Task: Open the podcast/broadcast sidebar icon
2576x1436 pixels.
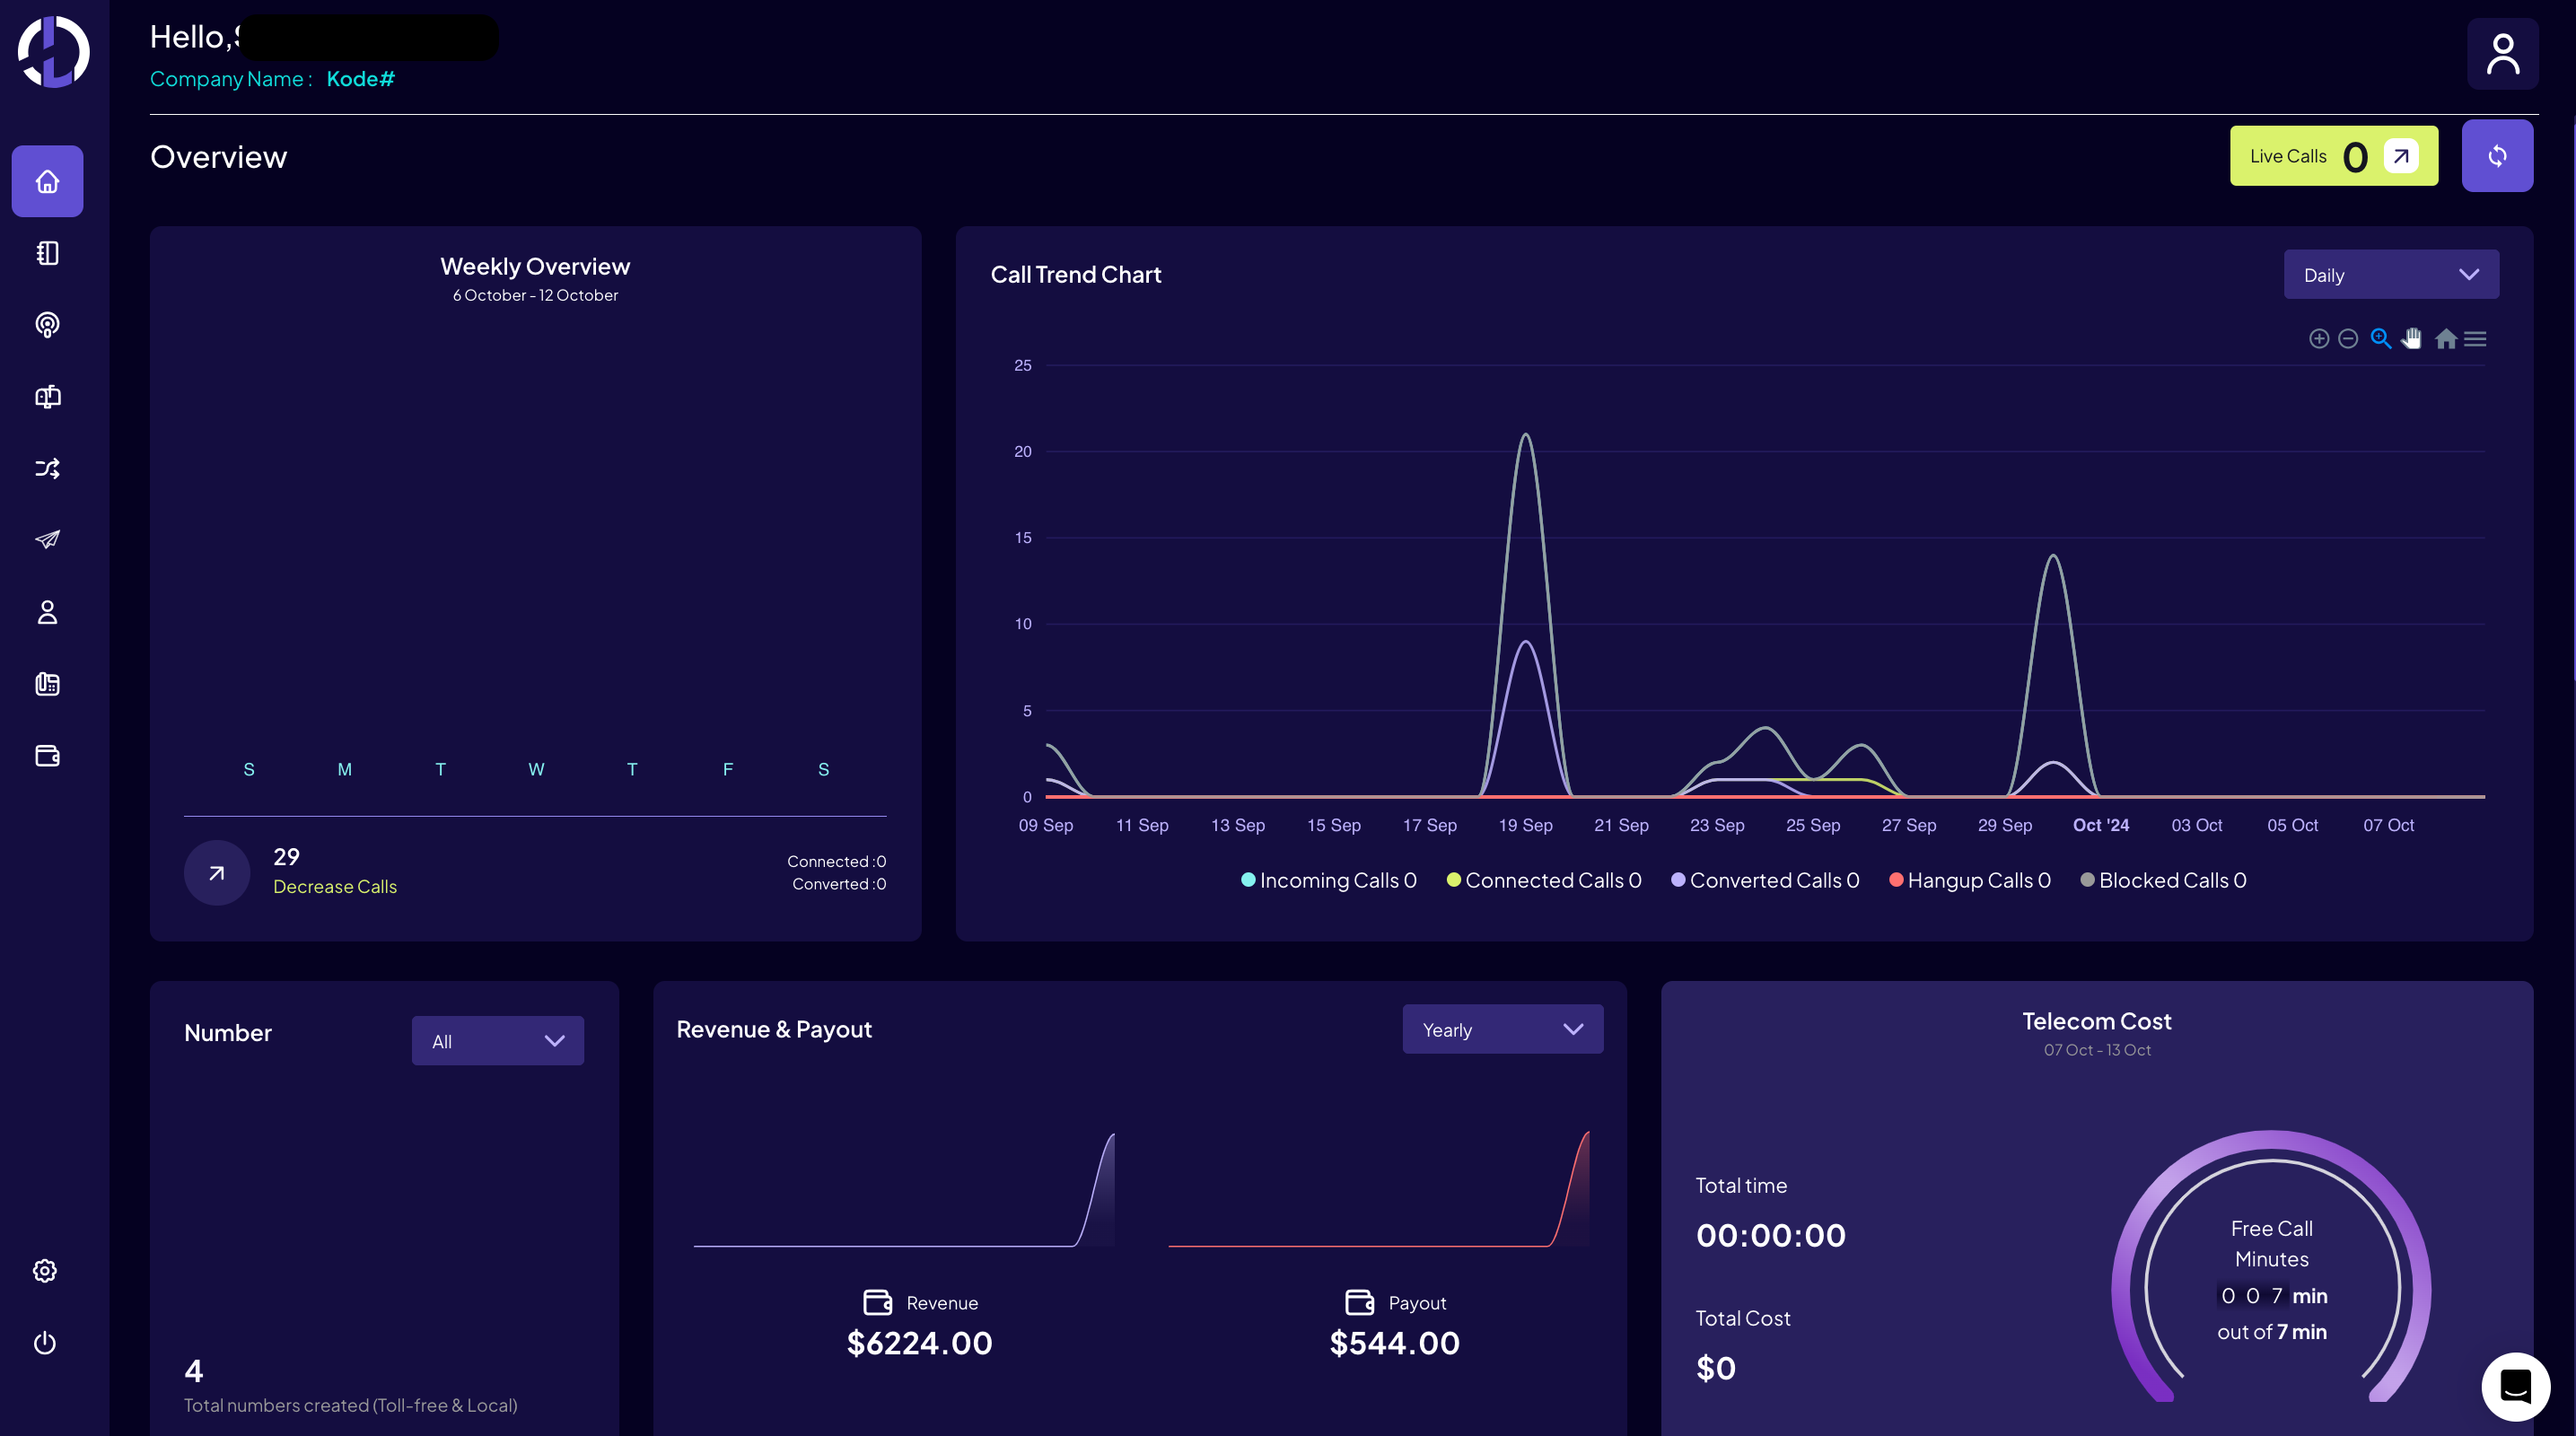Action: coord(47,325)
